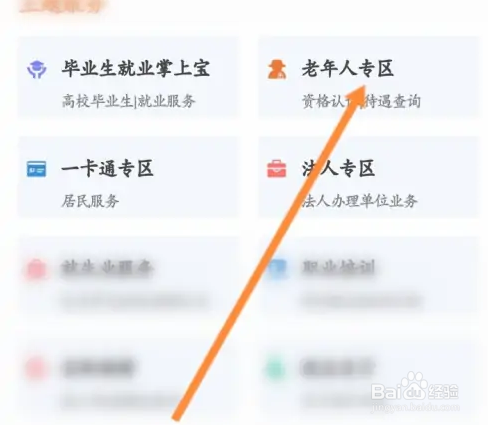
Task: Tap the blue card icon for 一卡通专区
Action: 37,169
